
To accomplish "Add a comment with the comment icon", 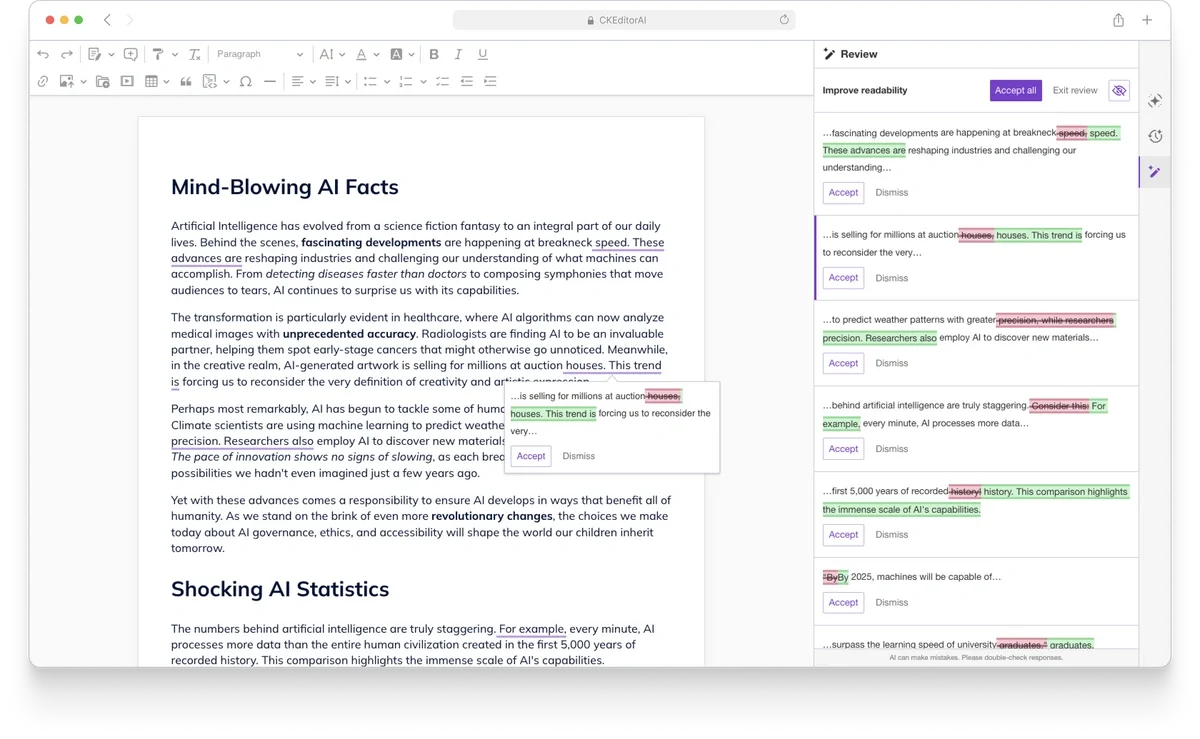I will point(131,54).
